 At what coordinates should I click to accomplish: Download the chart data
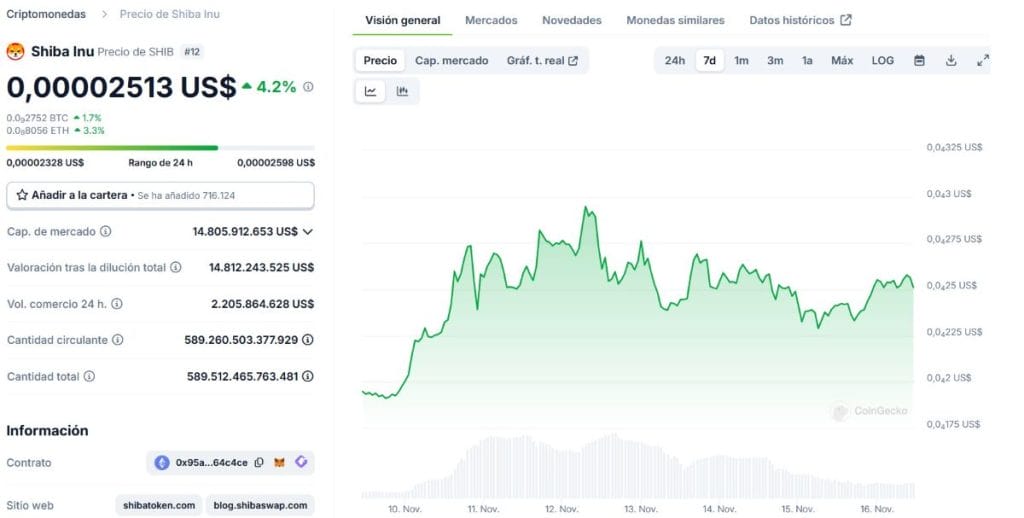pos(952,61)
